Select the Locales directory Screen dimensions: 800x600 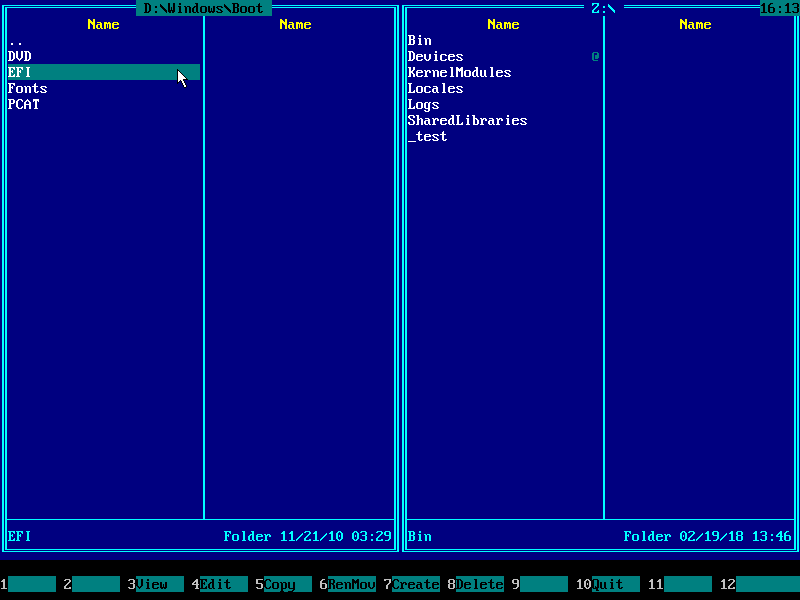pos(435,88)
